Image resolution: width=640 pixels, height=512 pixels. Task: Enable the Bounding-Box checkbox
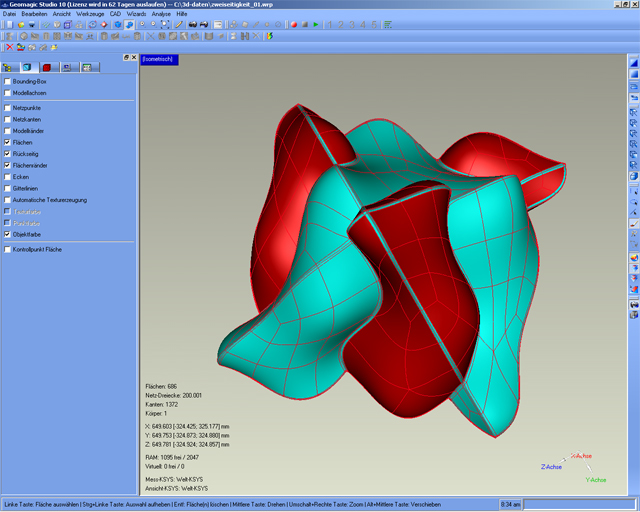(7, 82)
